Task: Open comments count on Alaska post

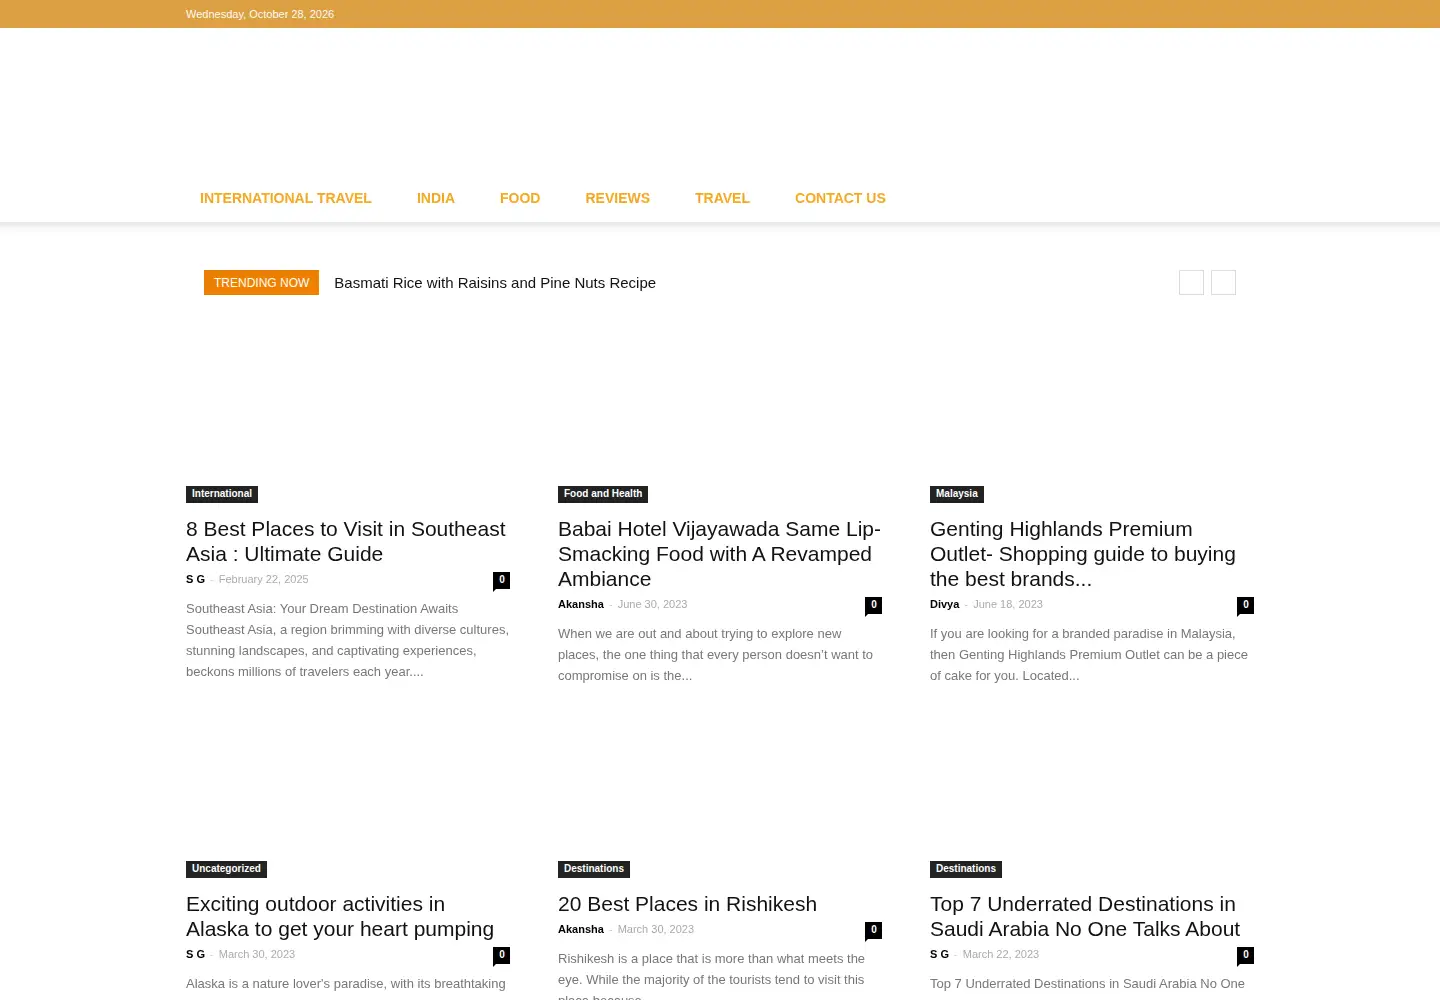Action: pos(501,955)
